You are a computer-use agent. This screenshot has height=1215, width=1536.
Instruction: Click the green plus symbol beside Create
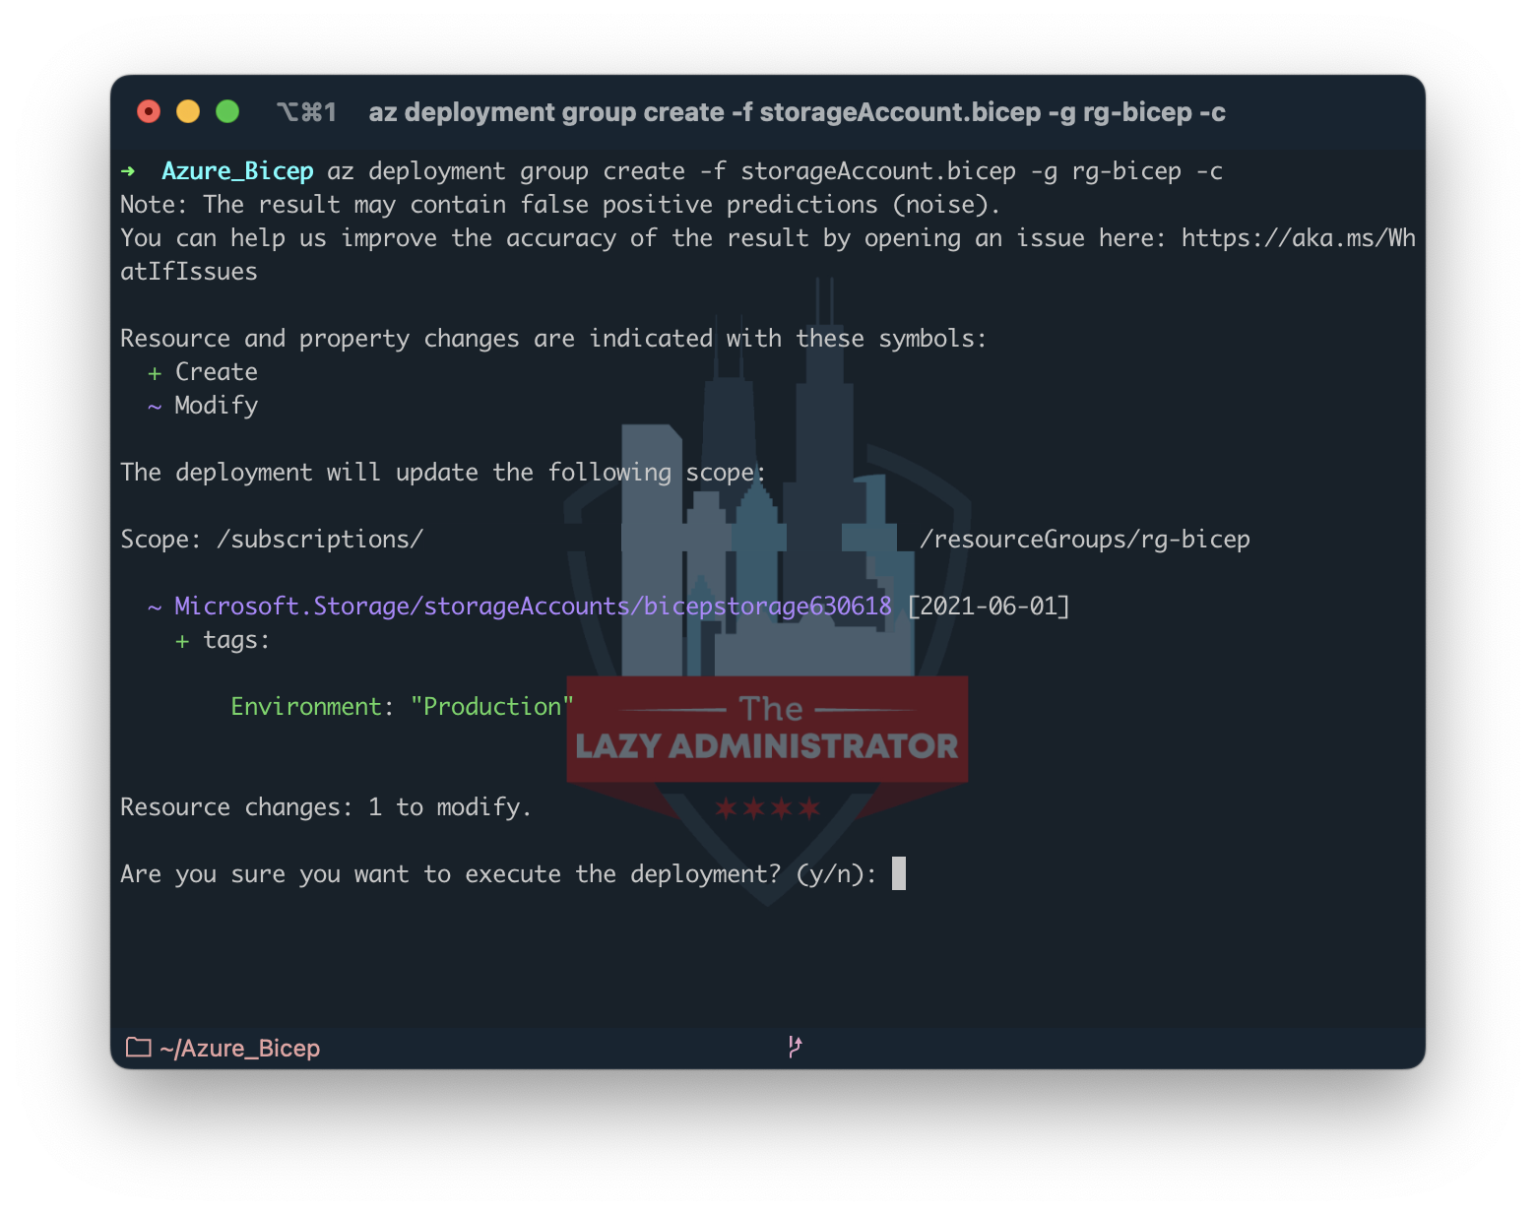pyautogui.click(x=154, y=373)
